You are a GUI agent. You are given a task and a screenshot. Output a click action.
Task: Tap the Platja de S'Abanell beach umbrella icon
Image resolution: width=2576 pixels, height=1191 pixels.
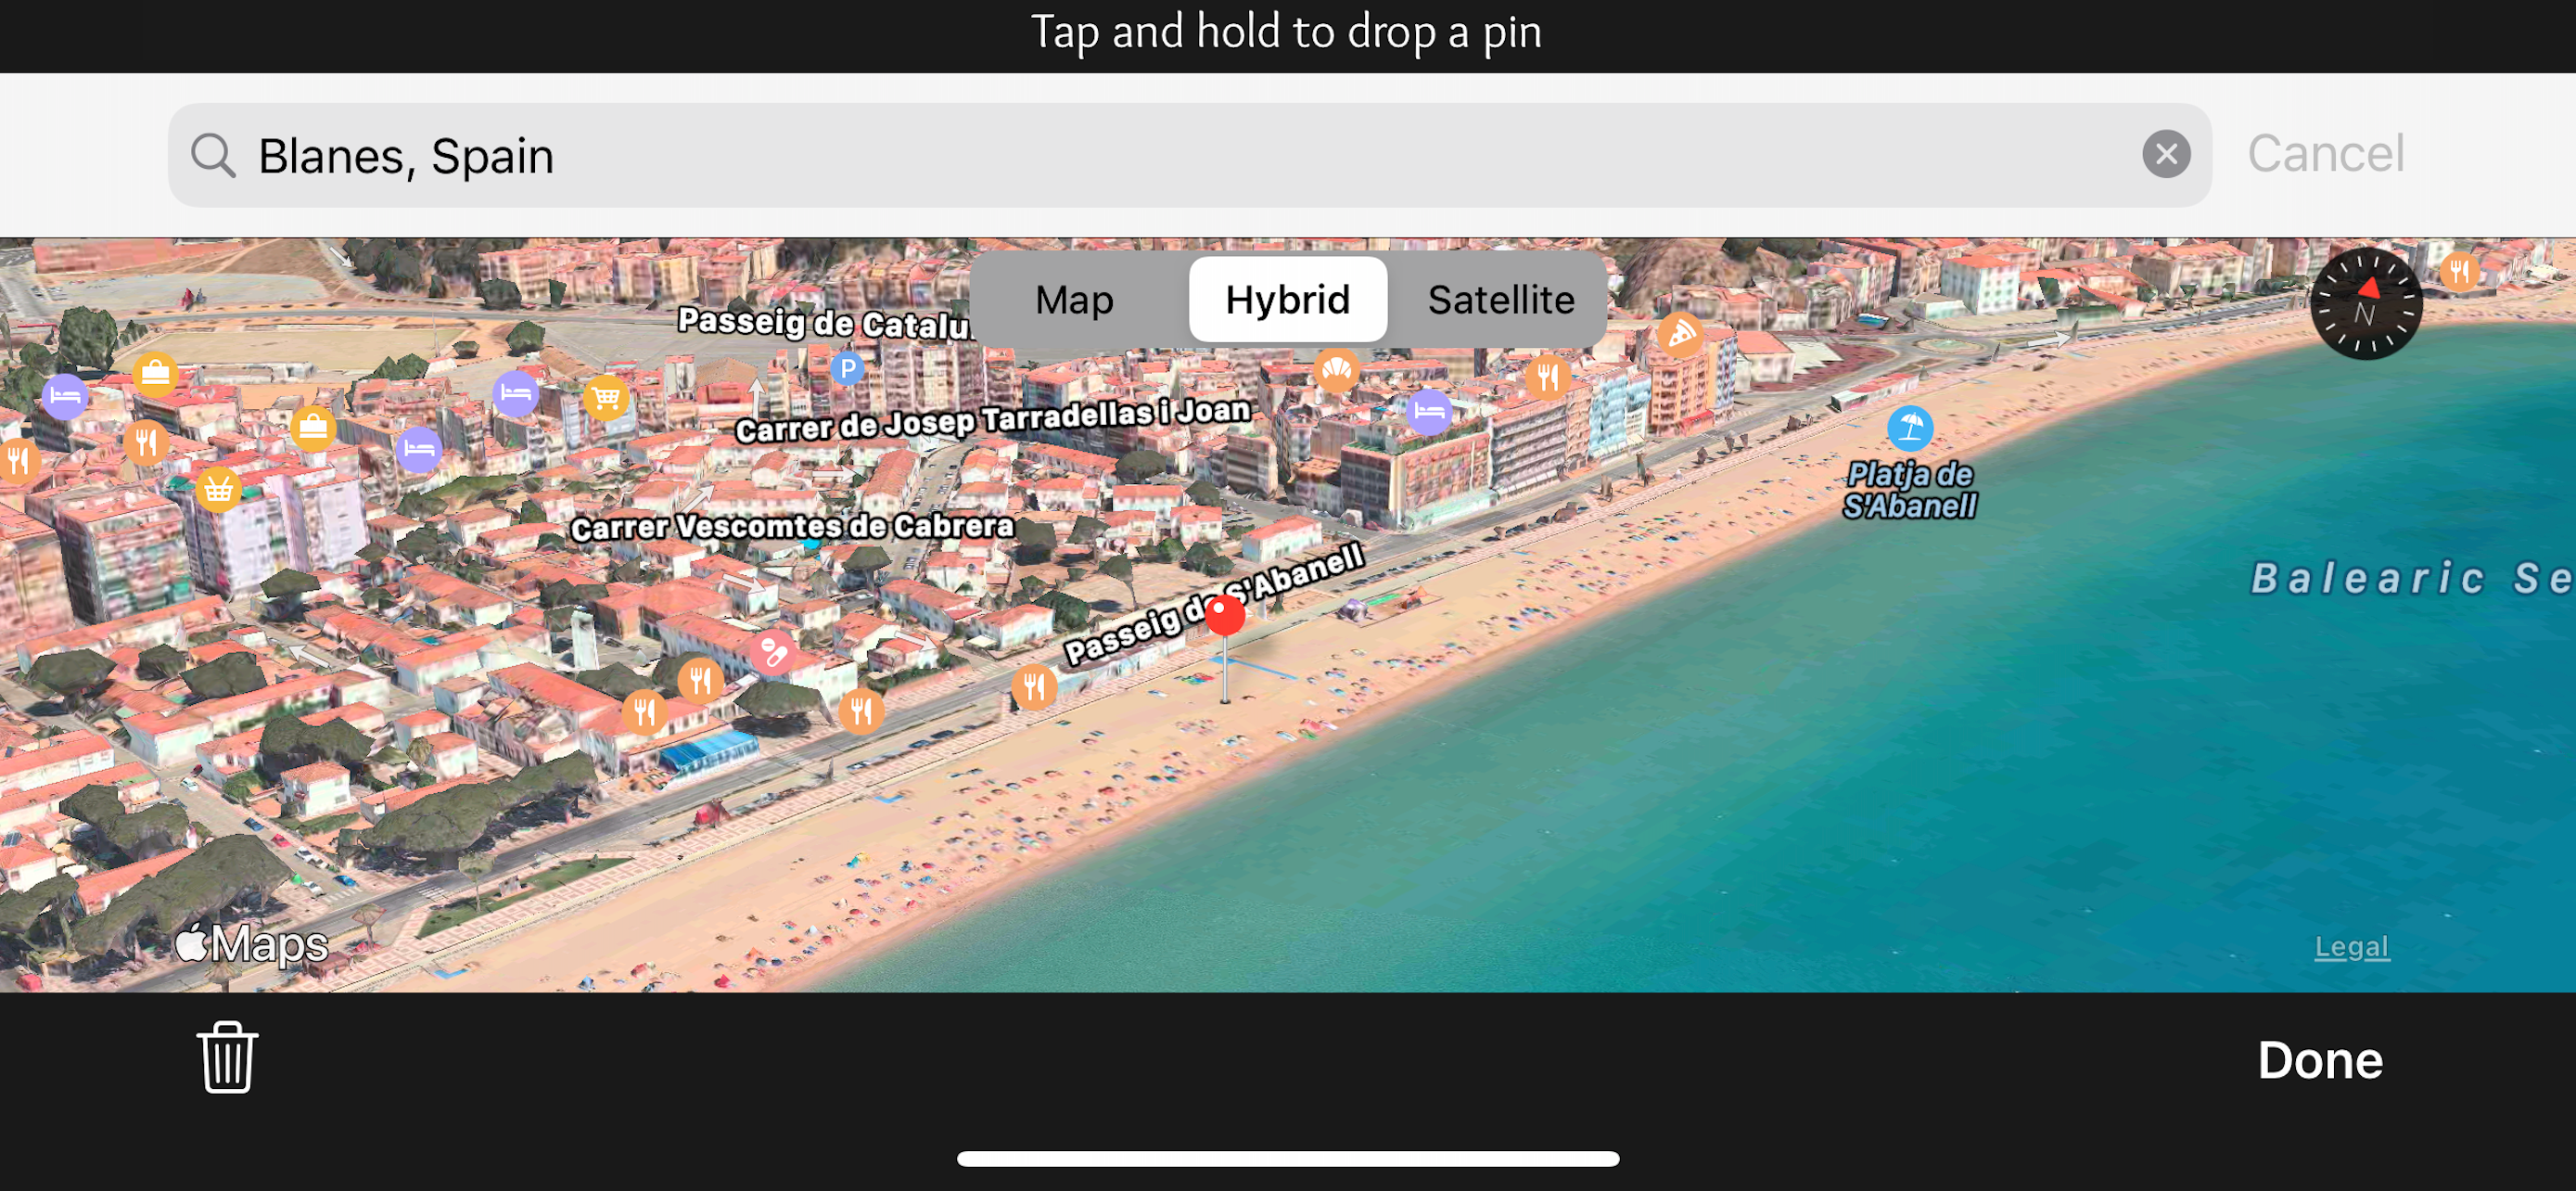pos(1909,428)
